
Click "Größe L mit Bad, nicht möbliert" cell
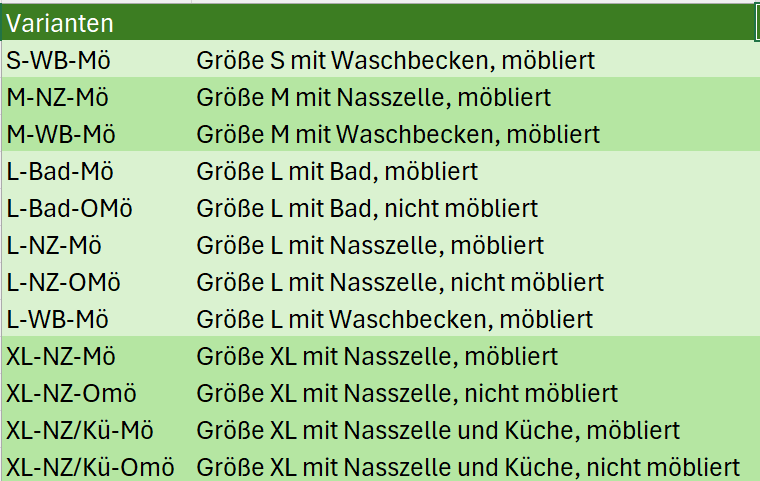coord(367,208)
